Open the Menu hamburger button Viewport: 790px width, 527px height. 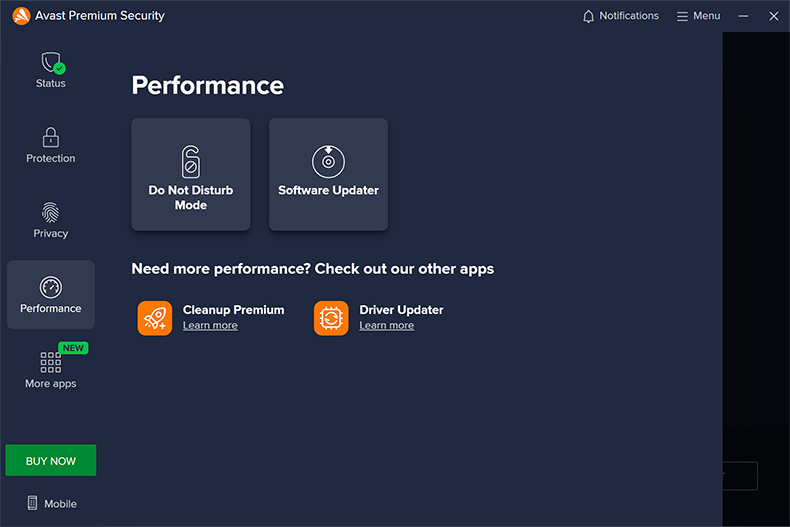(698, 16)
